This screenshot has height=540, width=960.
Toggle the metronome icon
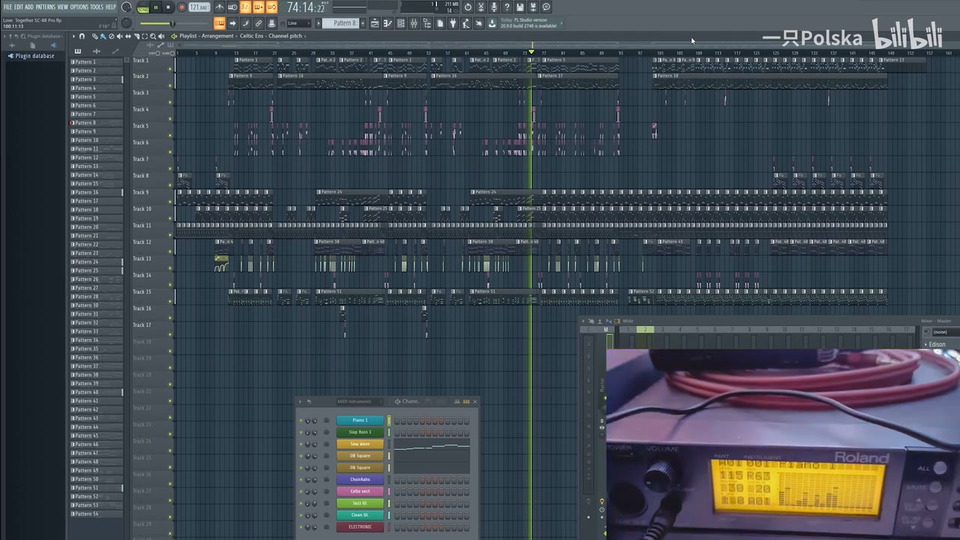point(219,7)
